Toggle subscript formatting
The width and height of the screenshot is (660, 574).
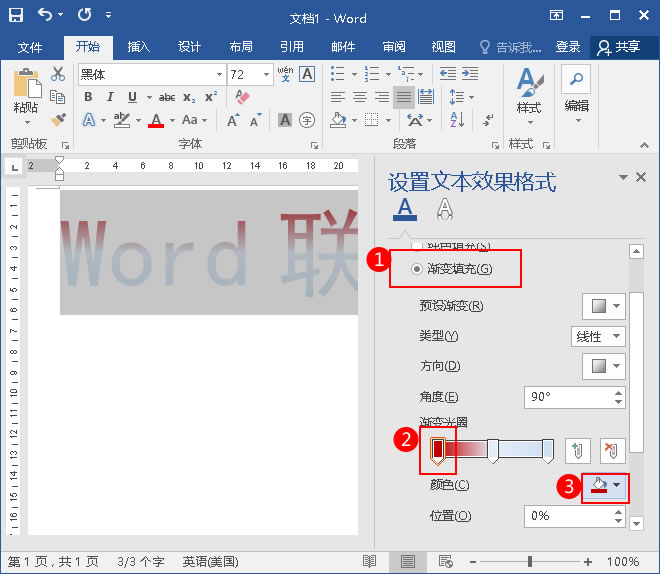click(189, 98)
